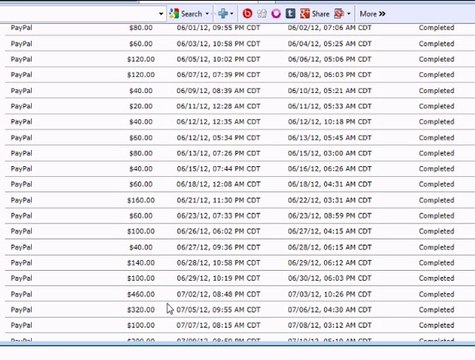Viewport: 475px width, 360px height.
Task: Click date 06/03/12, 10:58 PM CDT
Action: click(x=218, y=44)
